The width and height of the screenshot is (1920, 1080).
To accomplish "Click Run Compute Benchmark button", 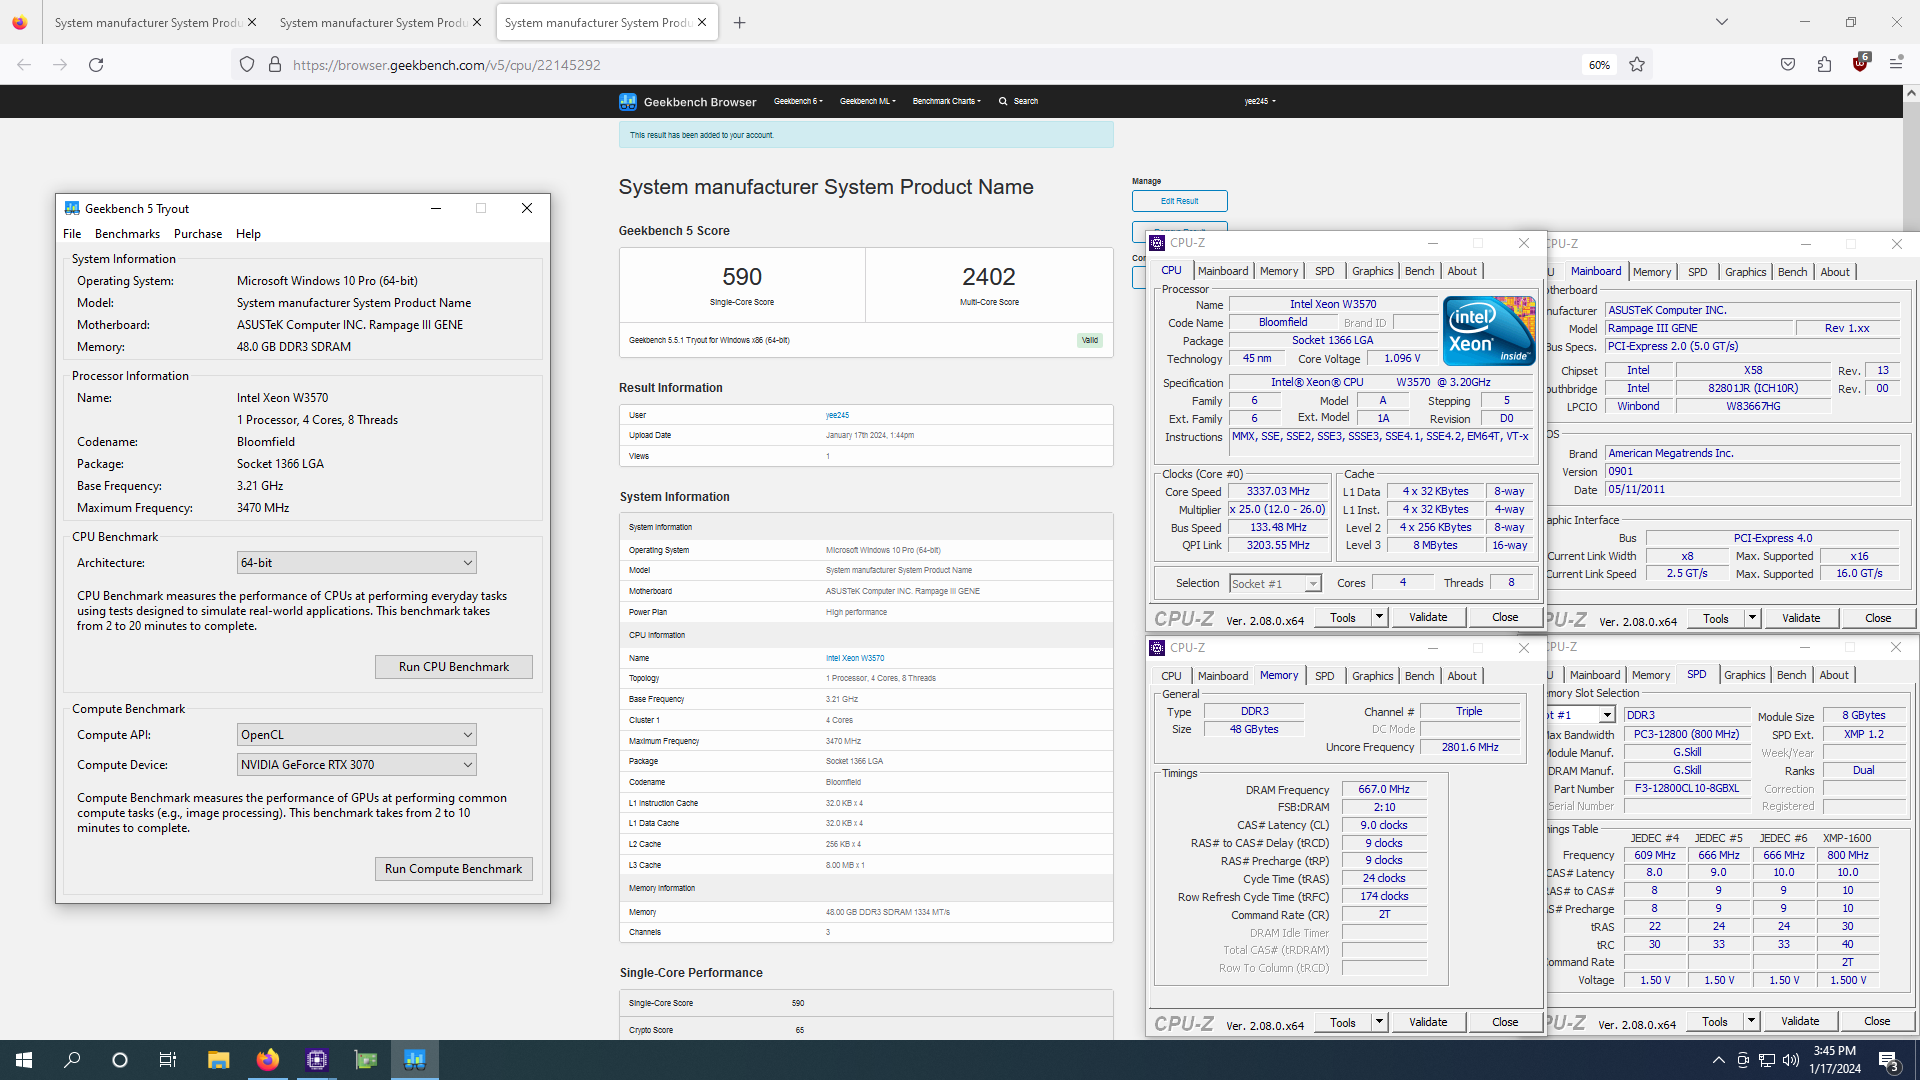I will tap(454, 869).
